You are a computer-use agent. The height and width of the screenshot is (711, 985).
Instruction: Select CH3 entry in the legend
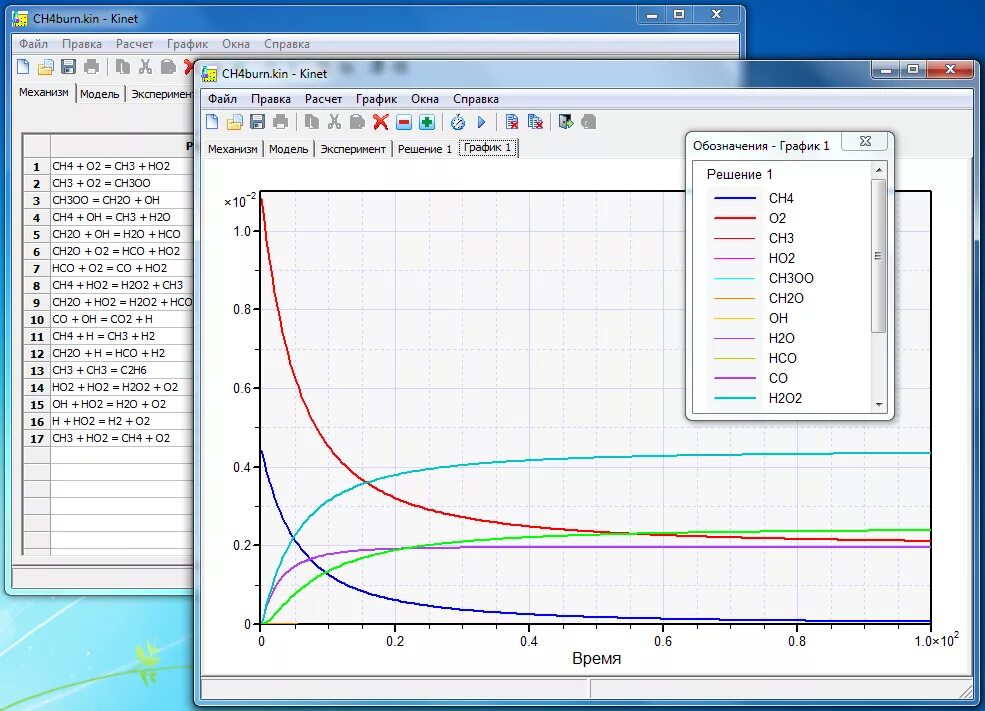(x=781, y=238)
